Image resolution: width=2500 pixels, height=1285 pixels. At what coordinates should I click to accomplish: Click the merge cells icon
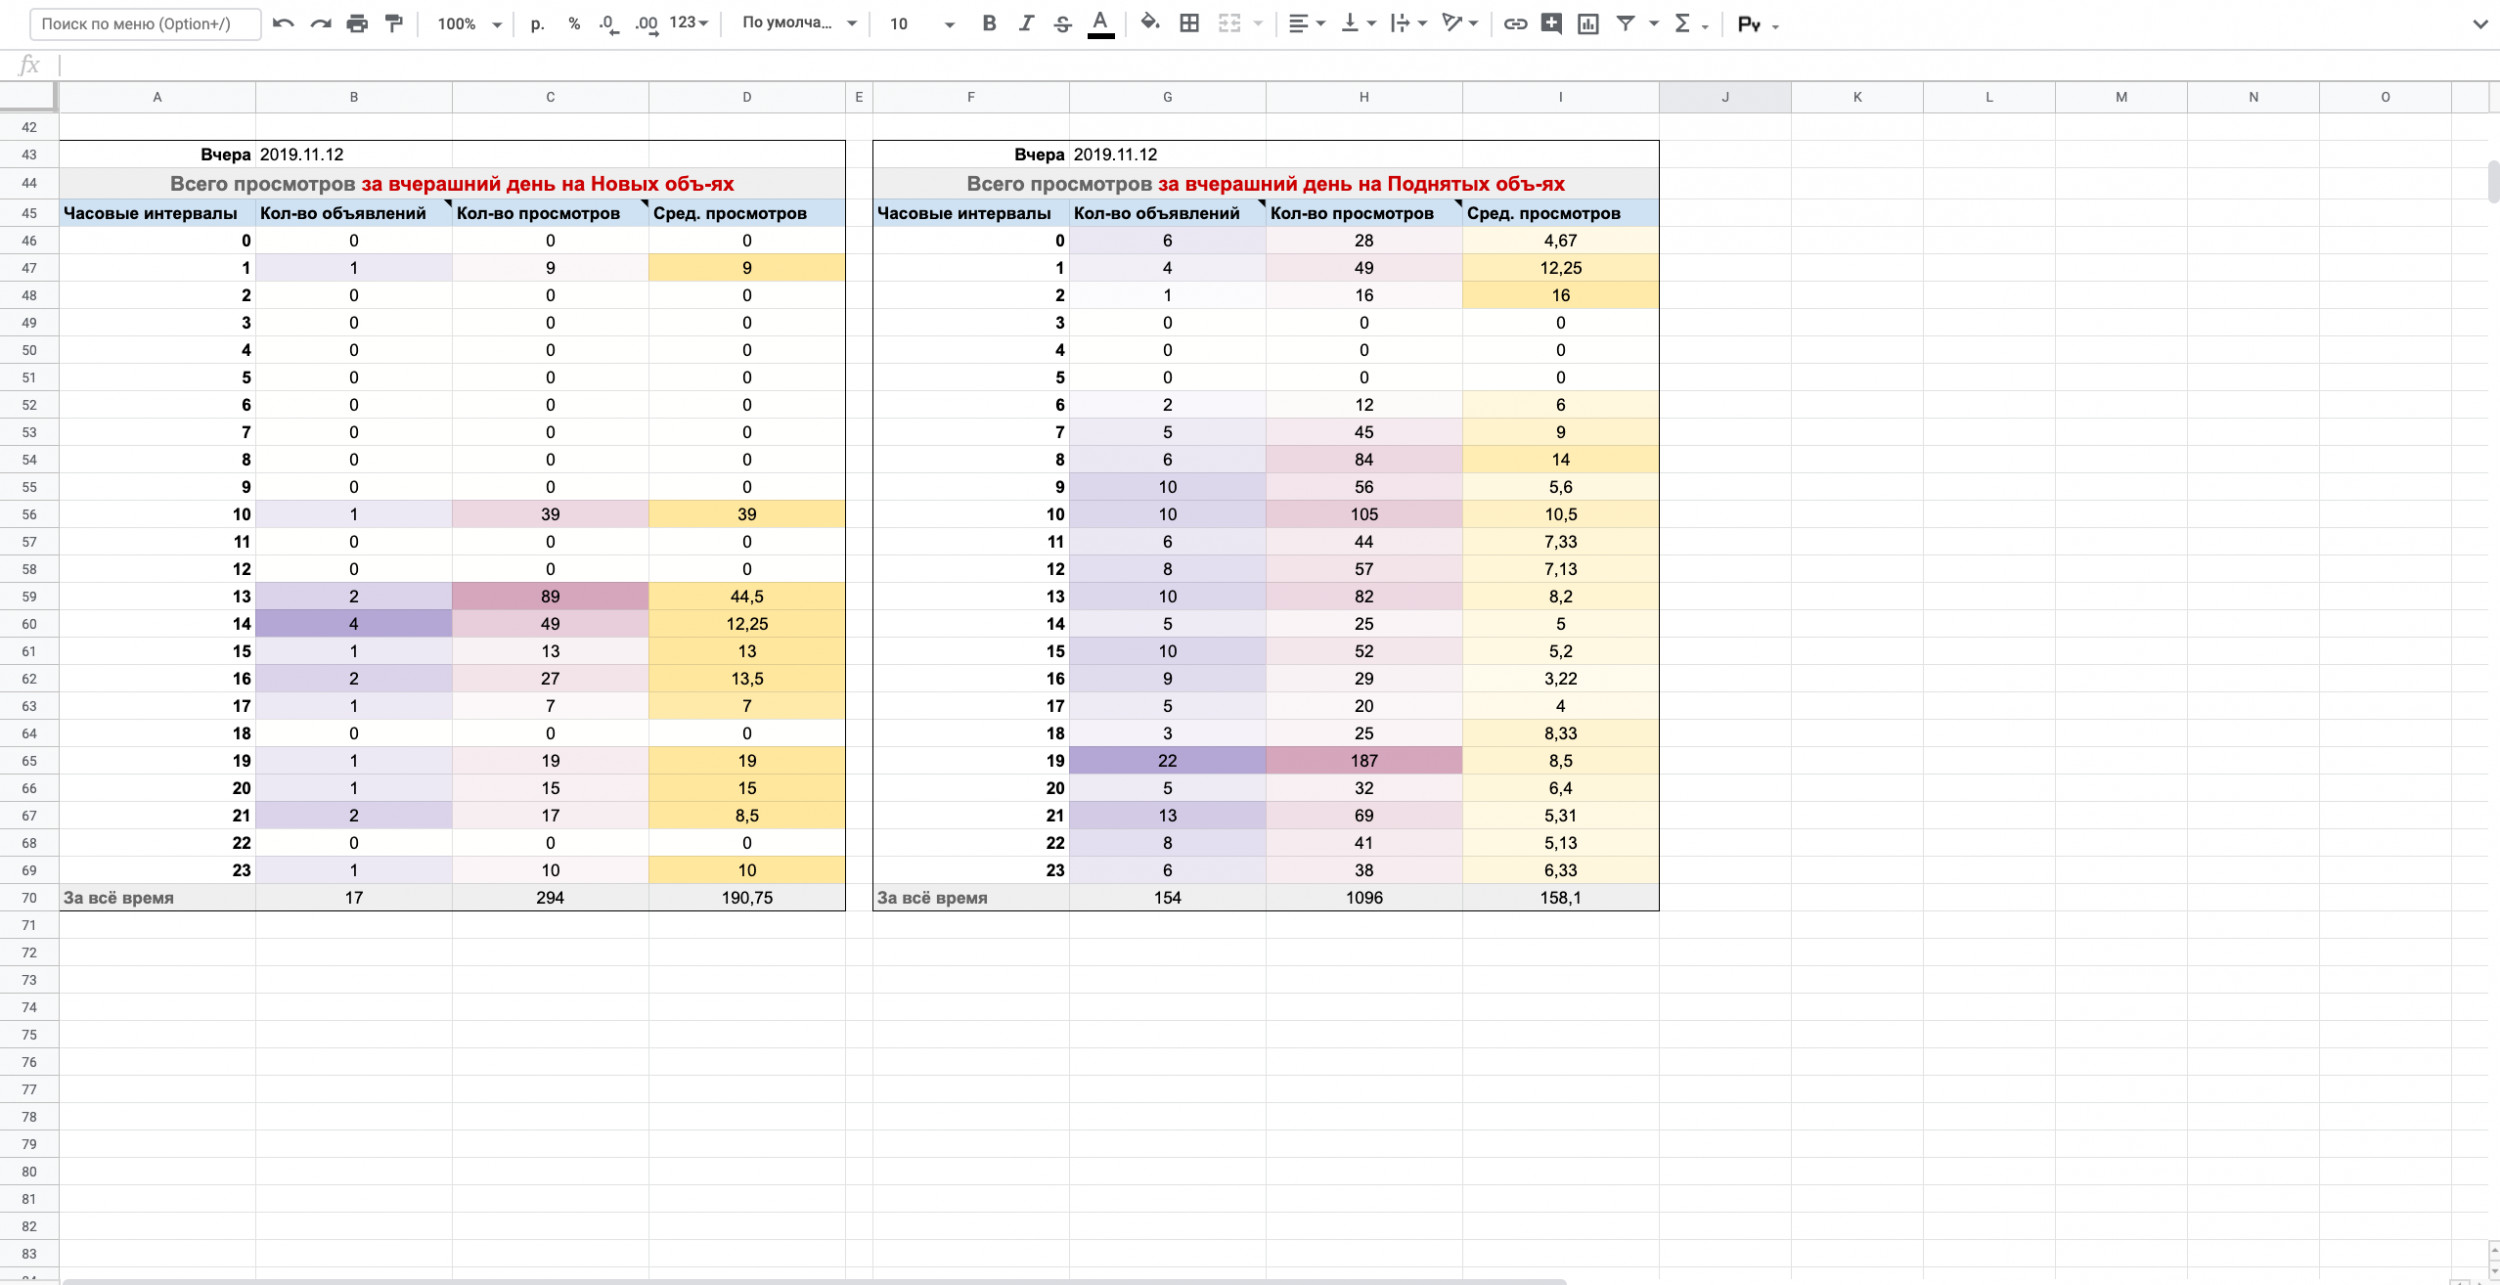point(1229,23)
